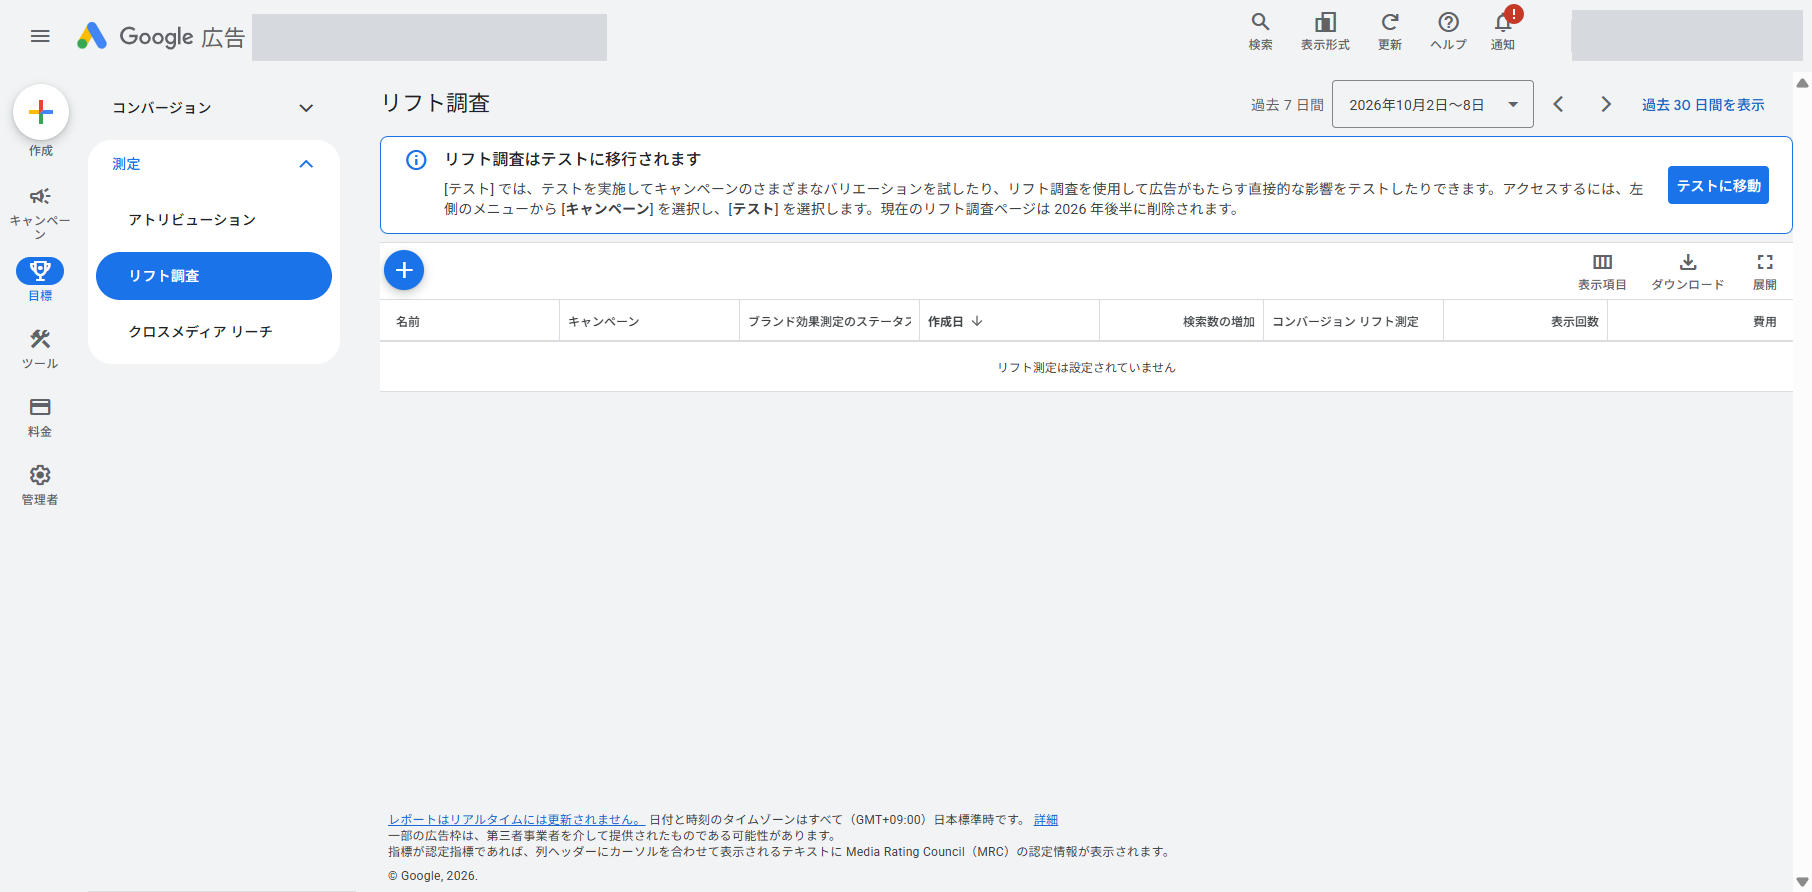Open the 表示形式 appearance menu
Image resolution: width=1812 pixels, height=892 pixels.
(x=1325, y=31)
